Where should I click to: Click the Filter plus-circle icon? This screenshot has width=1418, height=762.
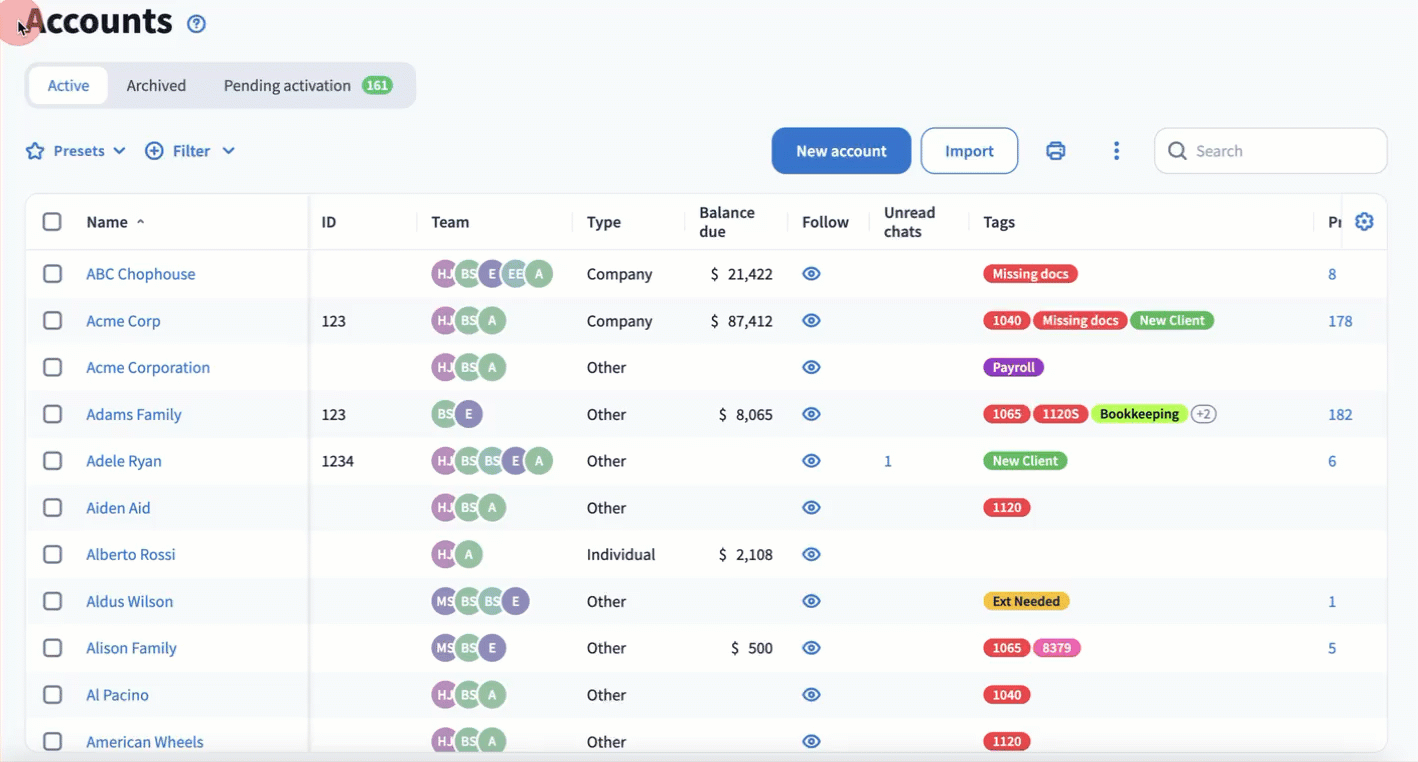(x=154, y=151)
